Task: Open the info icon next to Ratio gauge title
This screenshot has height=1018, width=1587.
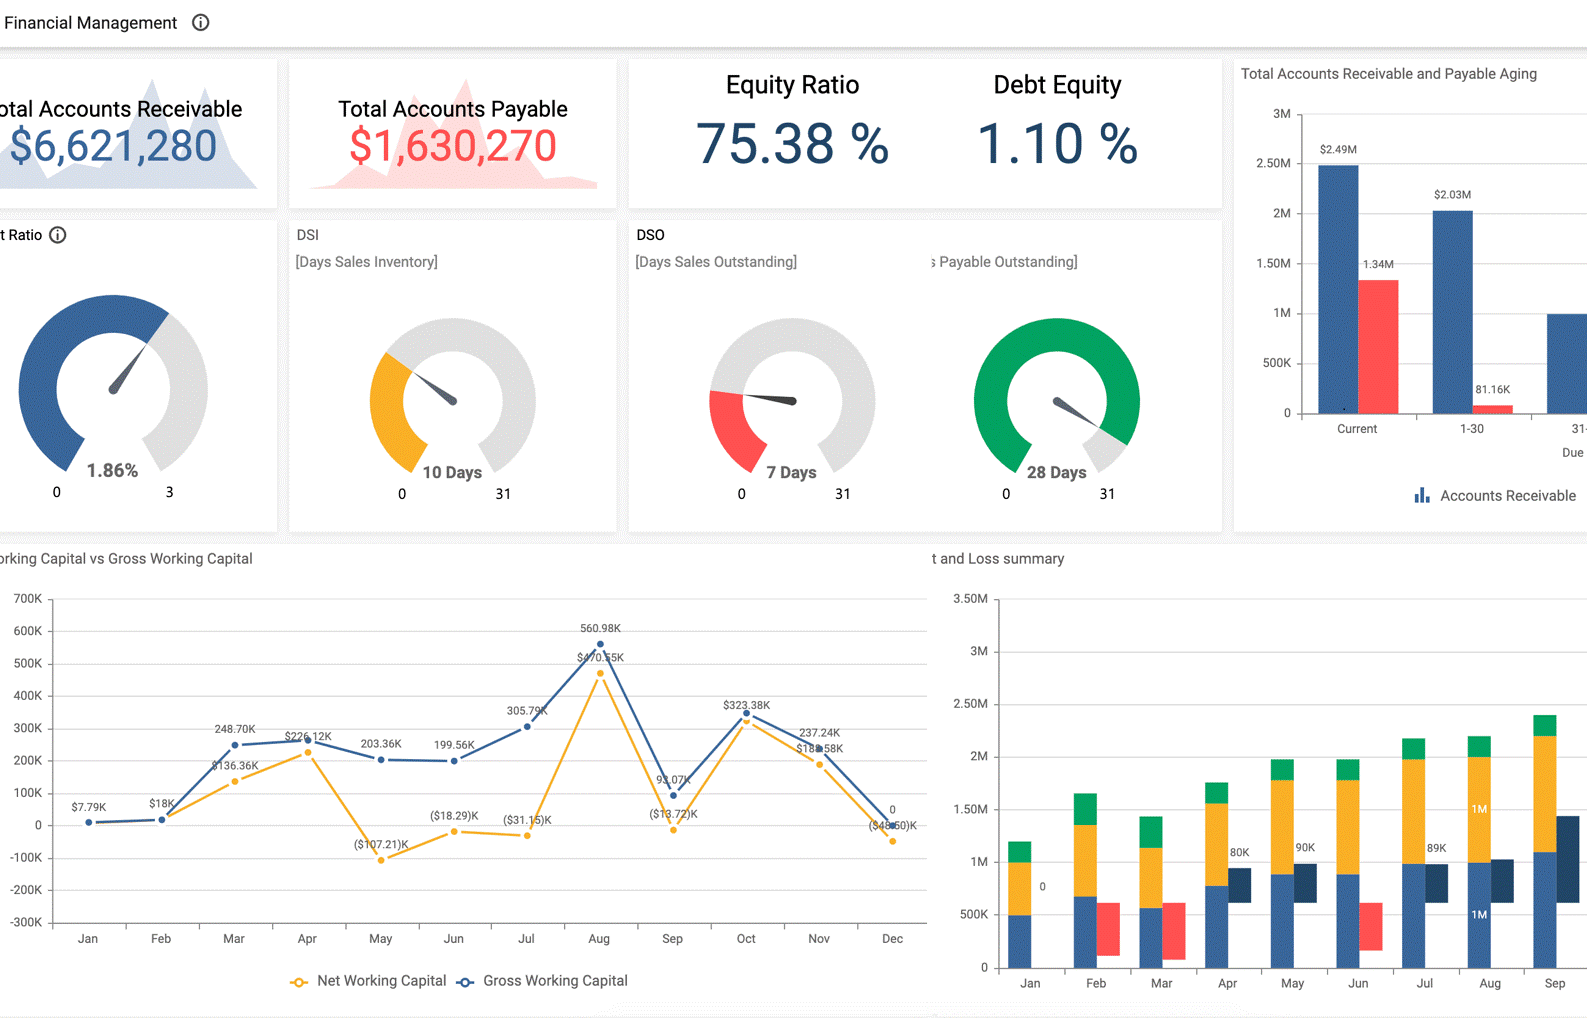Action: pos(58,235)
